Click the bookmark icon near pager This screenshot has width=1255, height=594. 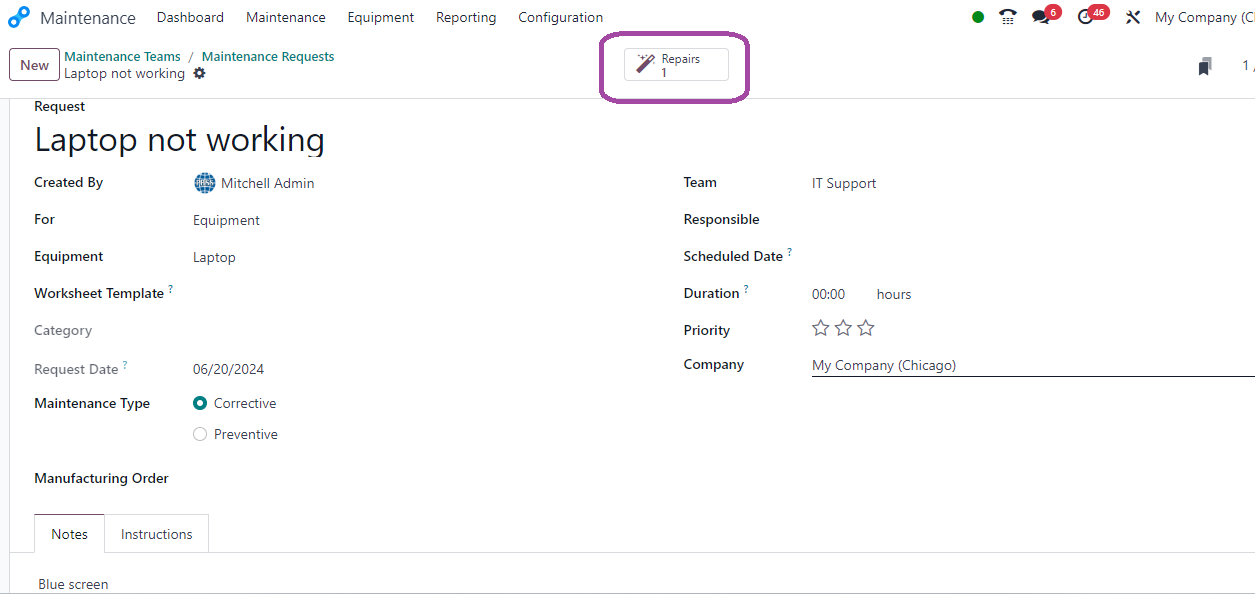point(1205,67)
